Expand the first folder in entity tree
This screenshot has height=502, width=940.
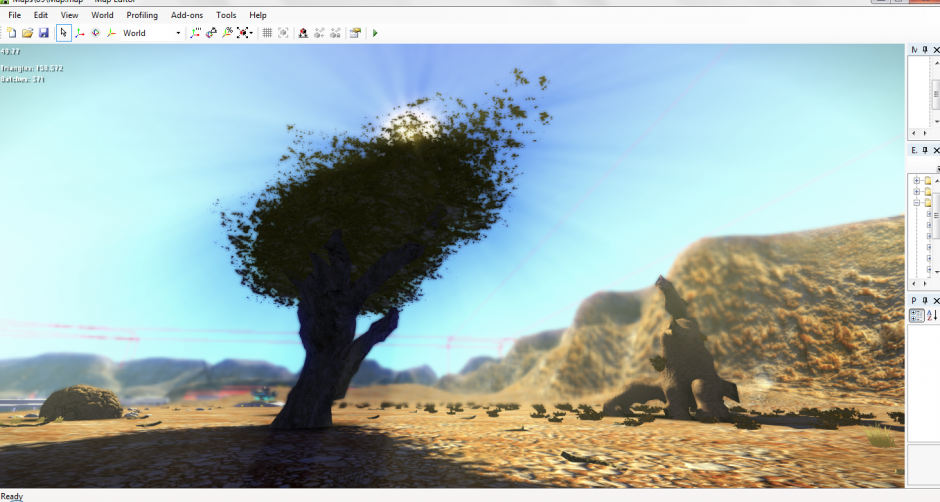click(x=916, y=180)
